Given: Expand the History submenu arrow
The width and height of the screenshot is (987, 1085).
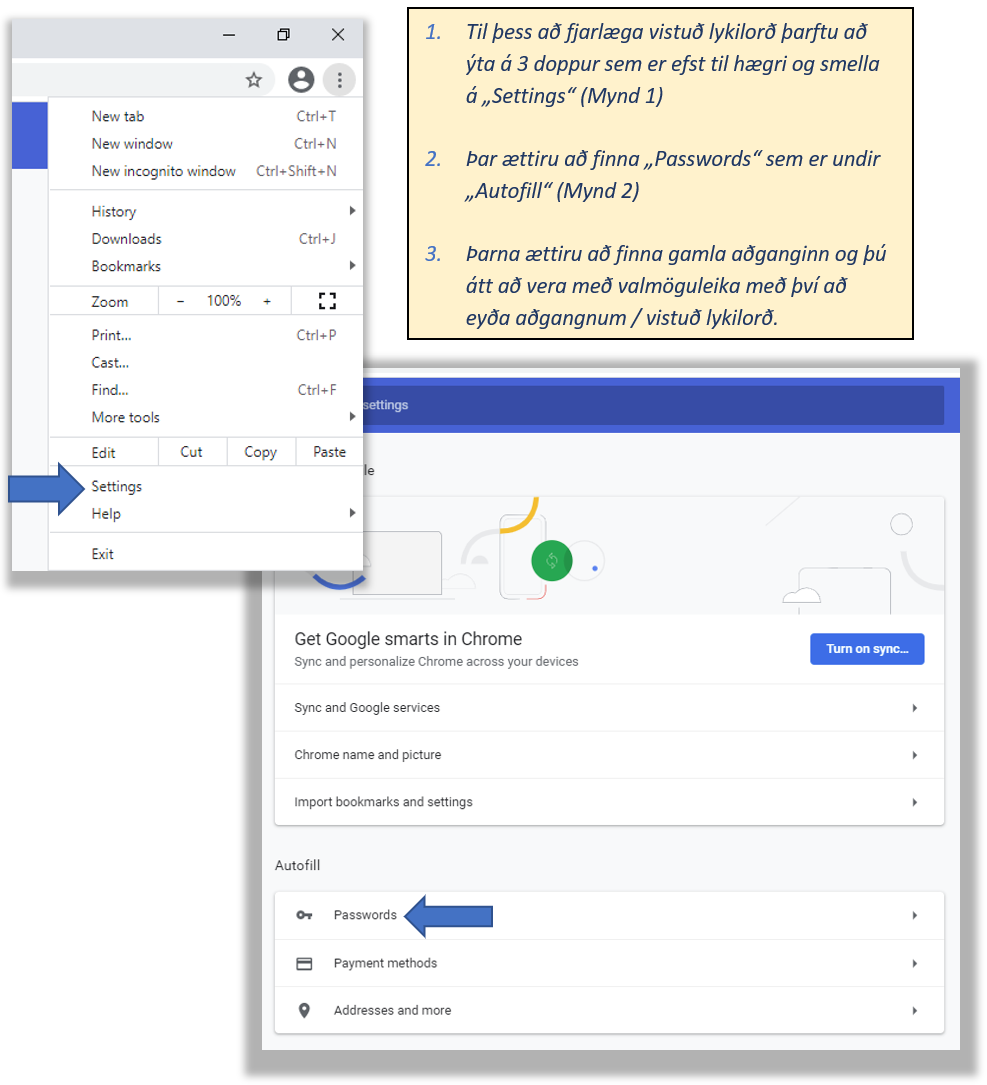Looking at the screenshot, I should 351,211.
